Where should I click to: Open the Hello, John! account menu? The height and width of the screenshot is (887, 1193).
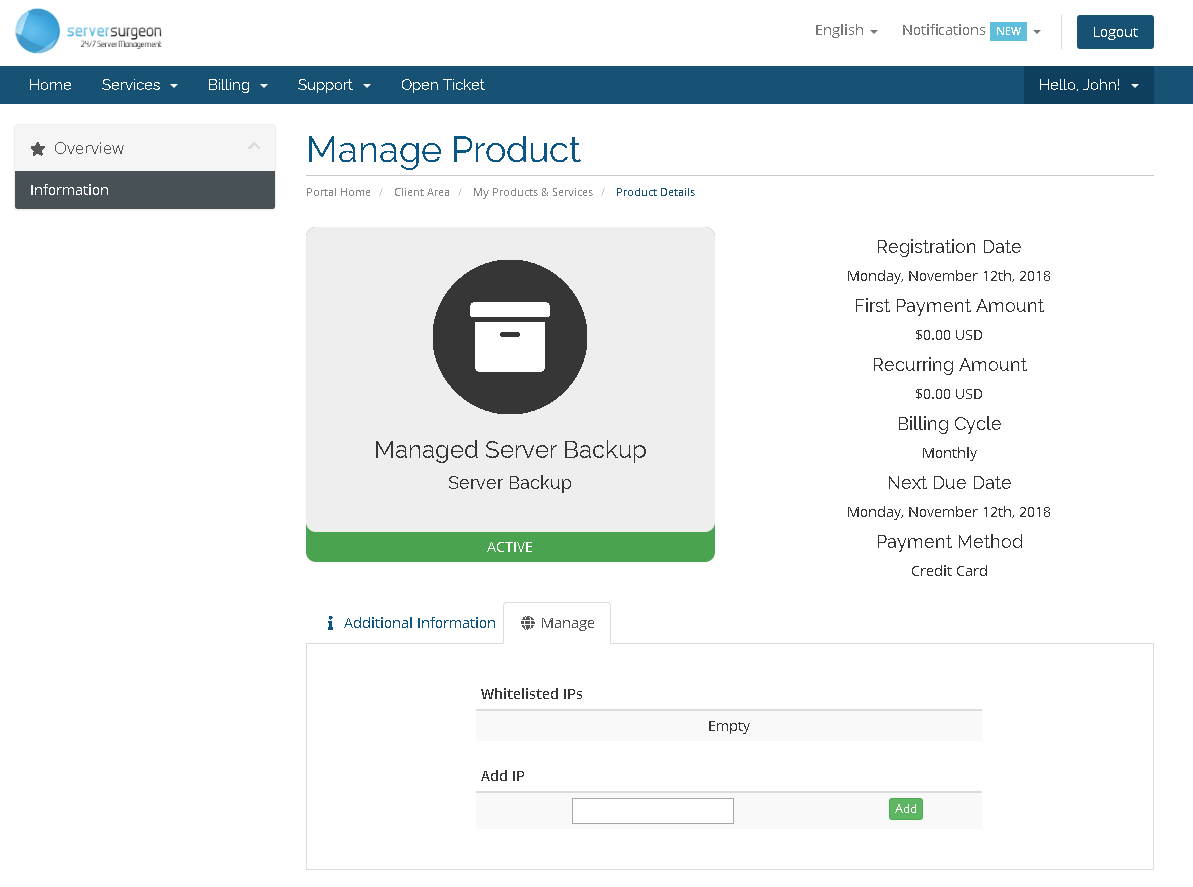coord(1089,85)
